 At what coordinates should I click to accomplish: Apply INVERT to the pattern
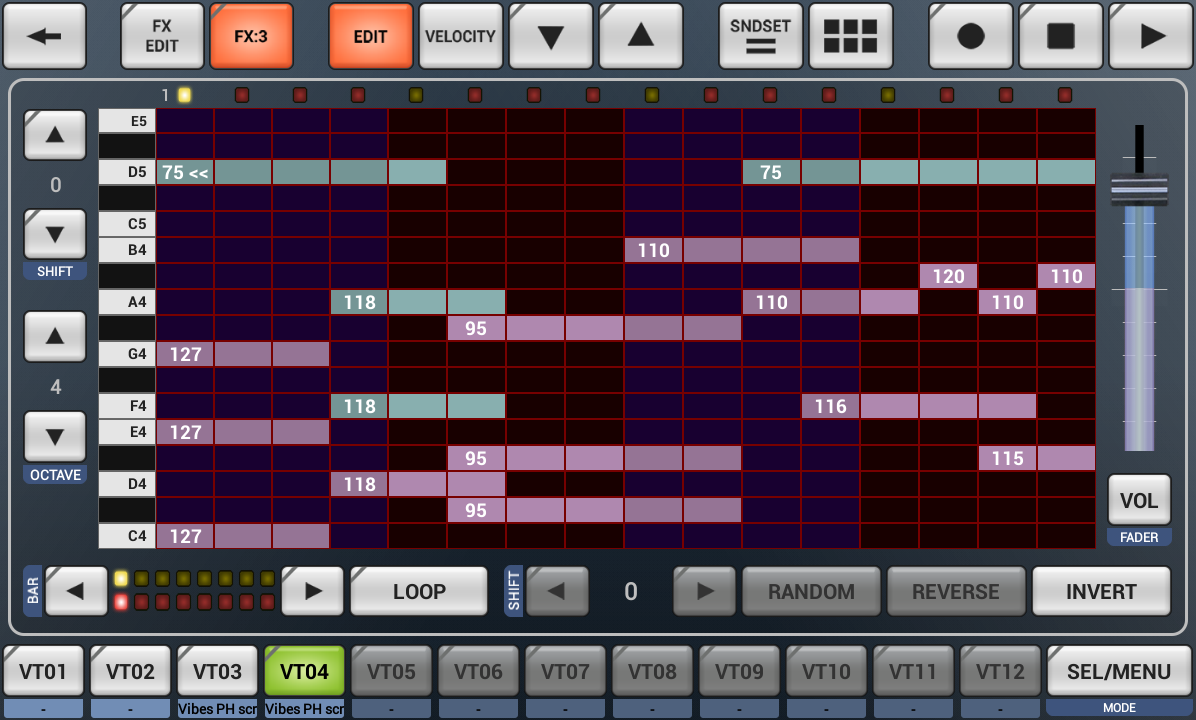coord(1102,591)
